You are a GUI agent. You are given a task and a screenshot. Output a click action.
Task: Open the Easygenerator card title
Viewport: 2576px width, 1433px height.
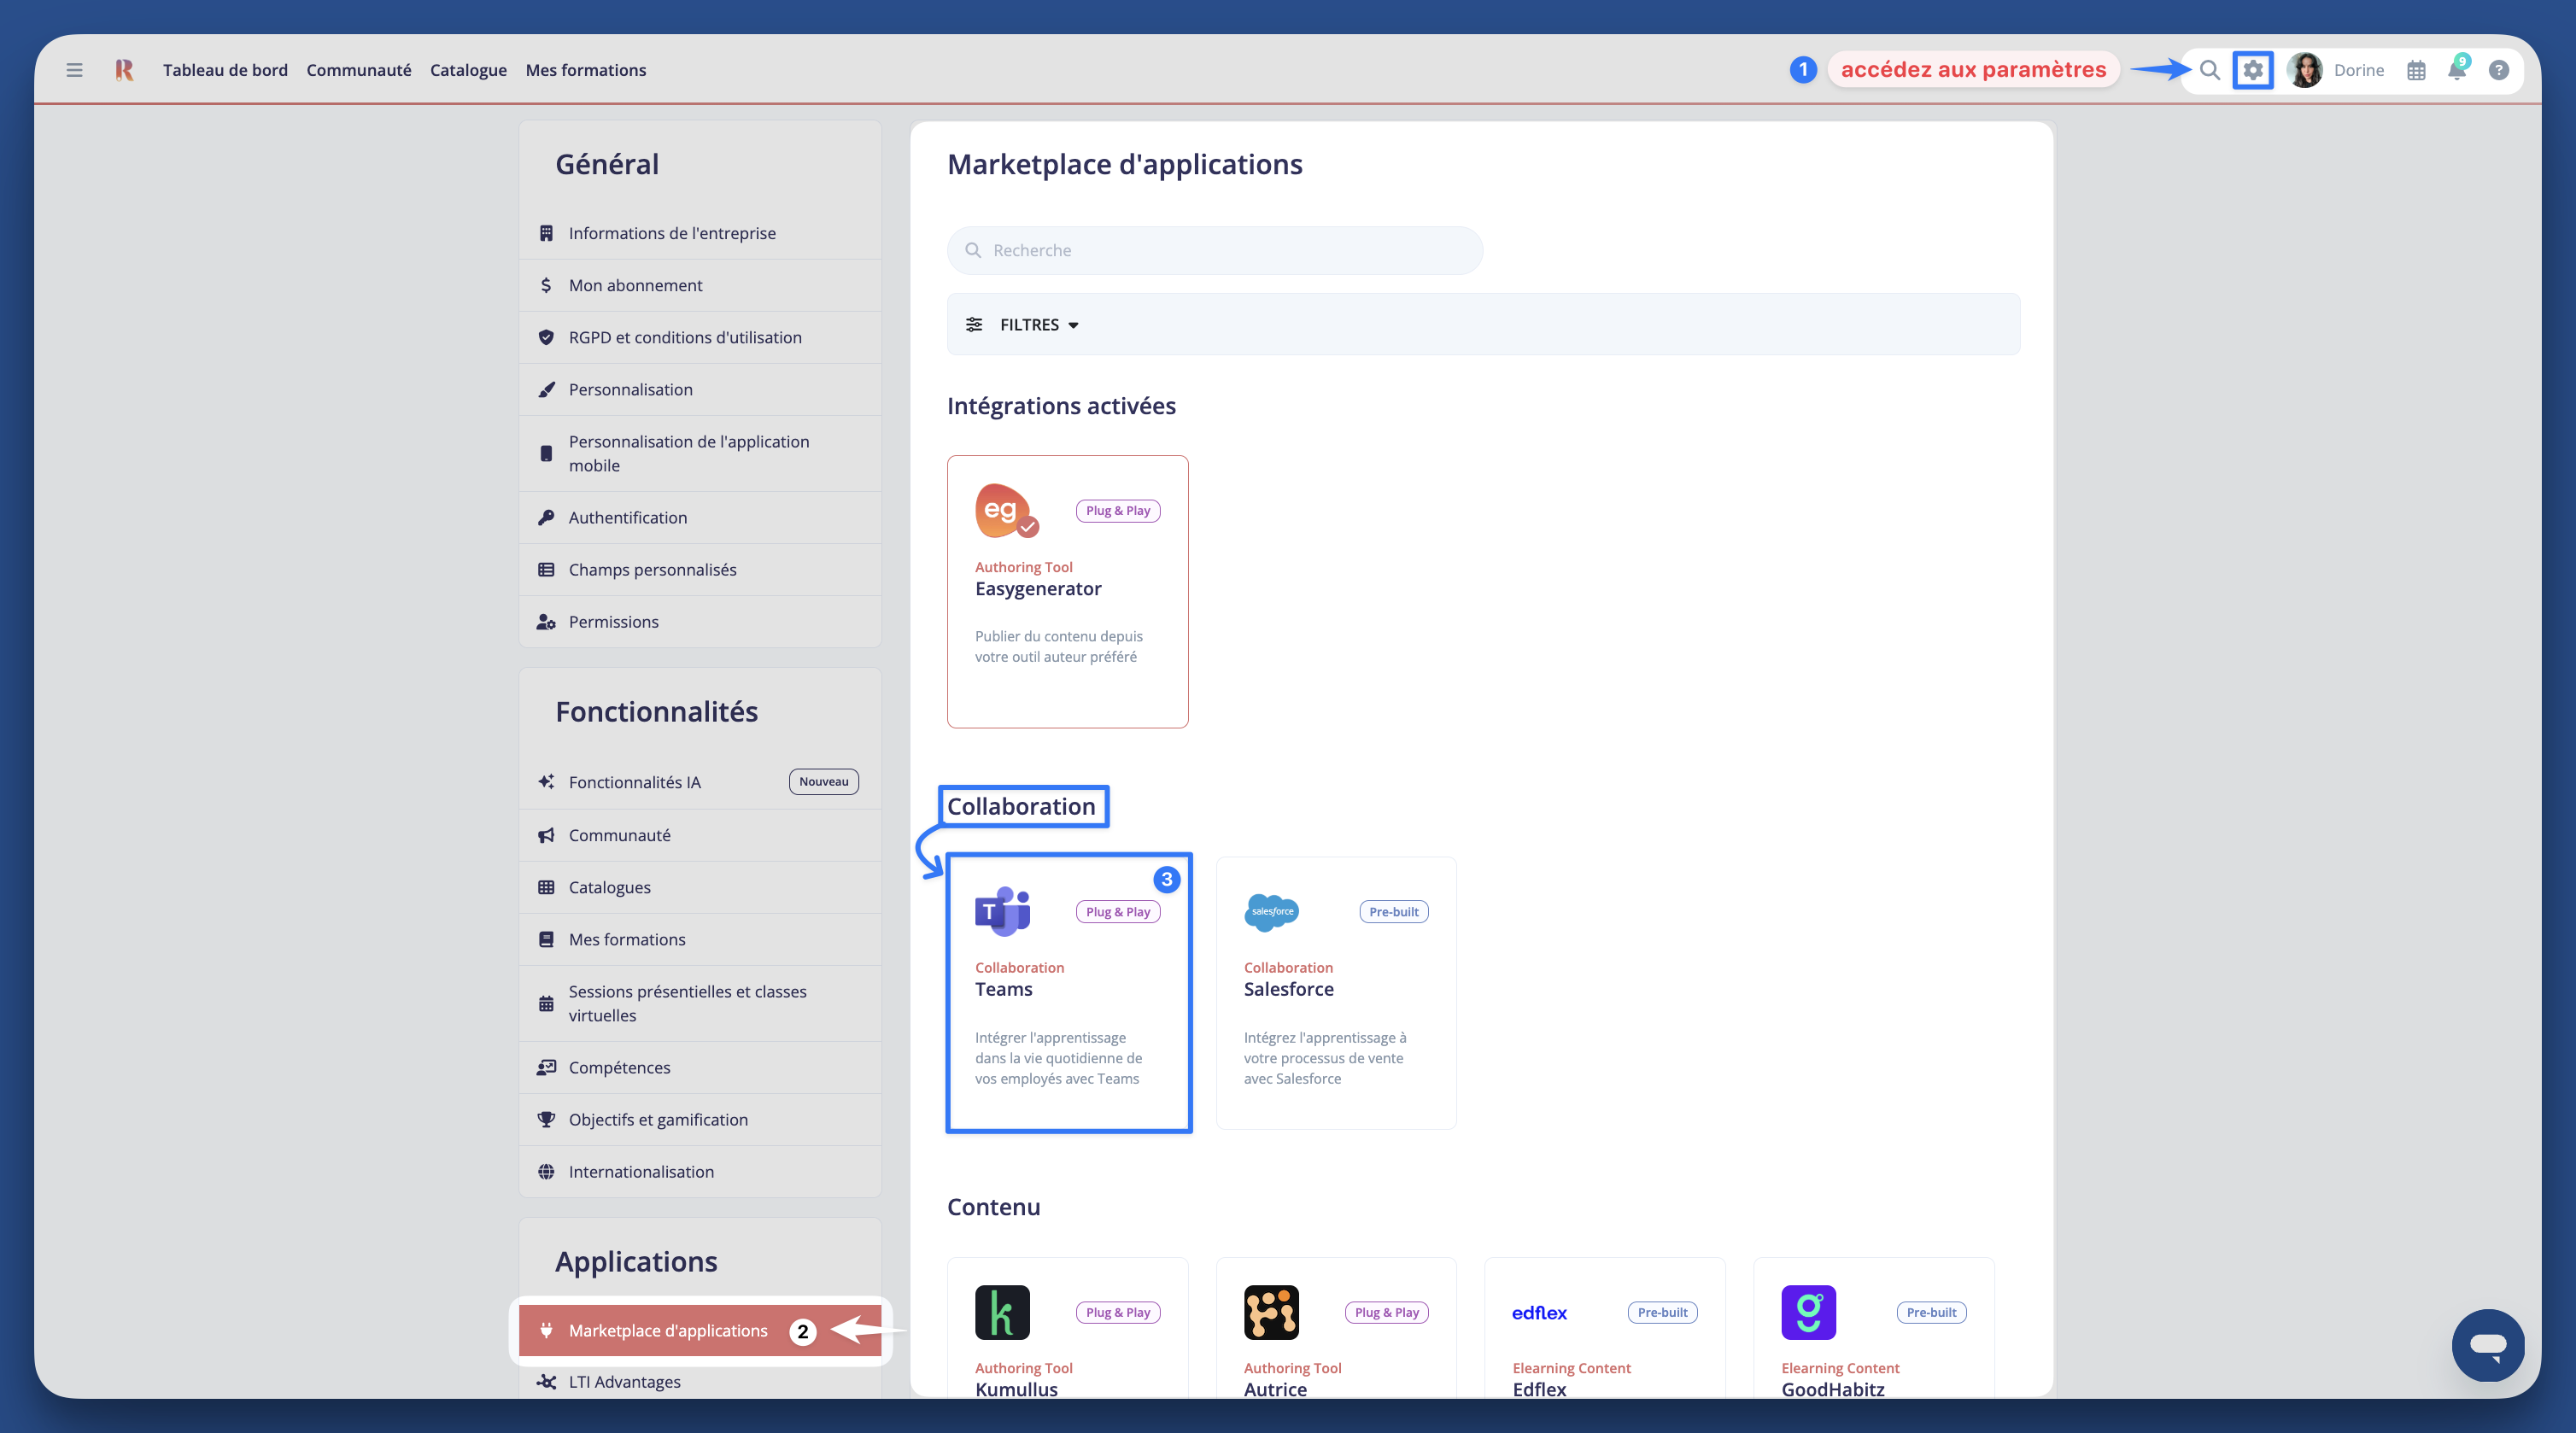(1038, 588)
